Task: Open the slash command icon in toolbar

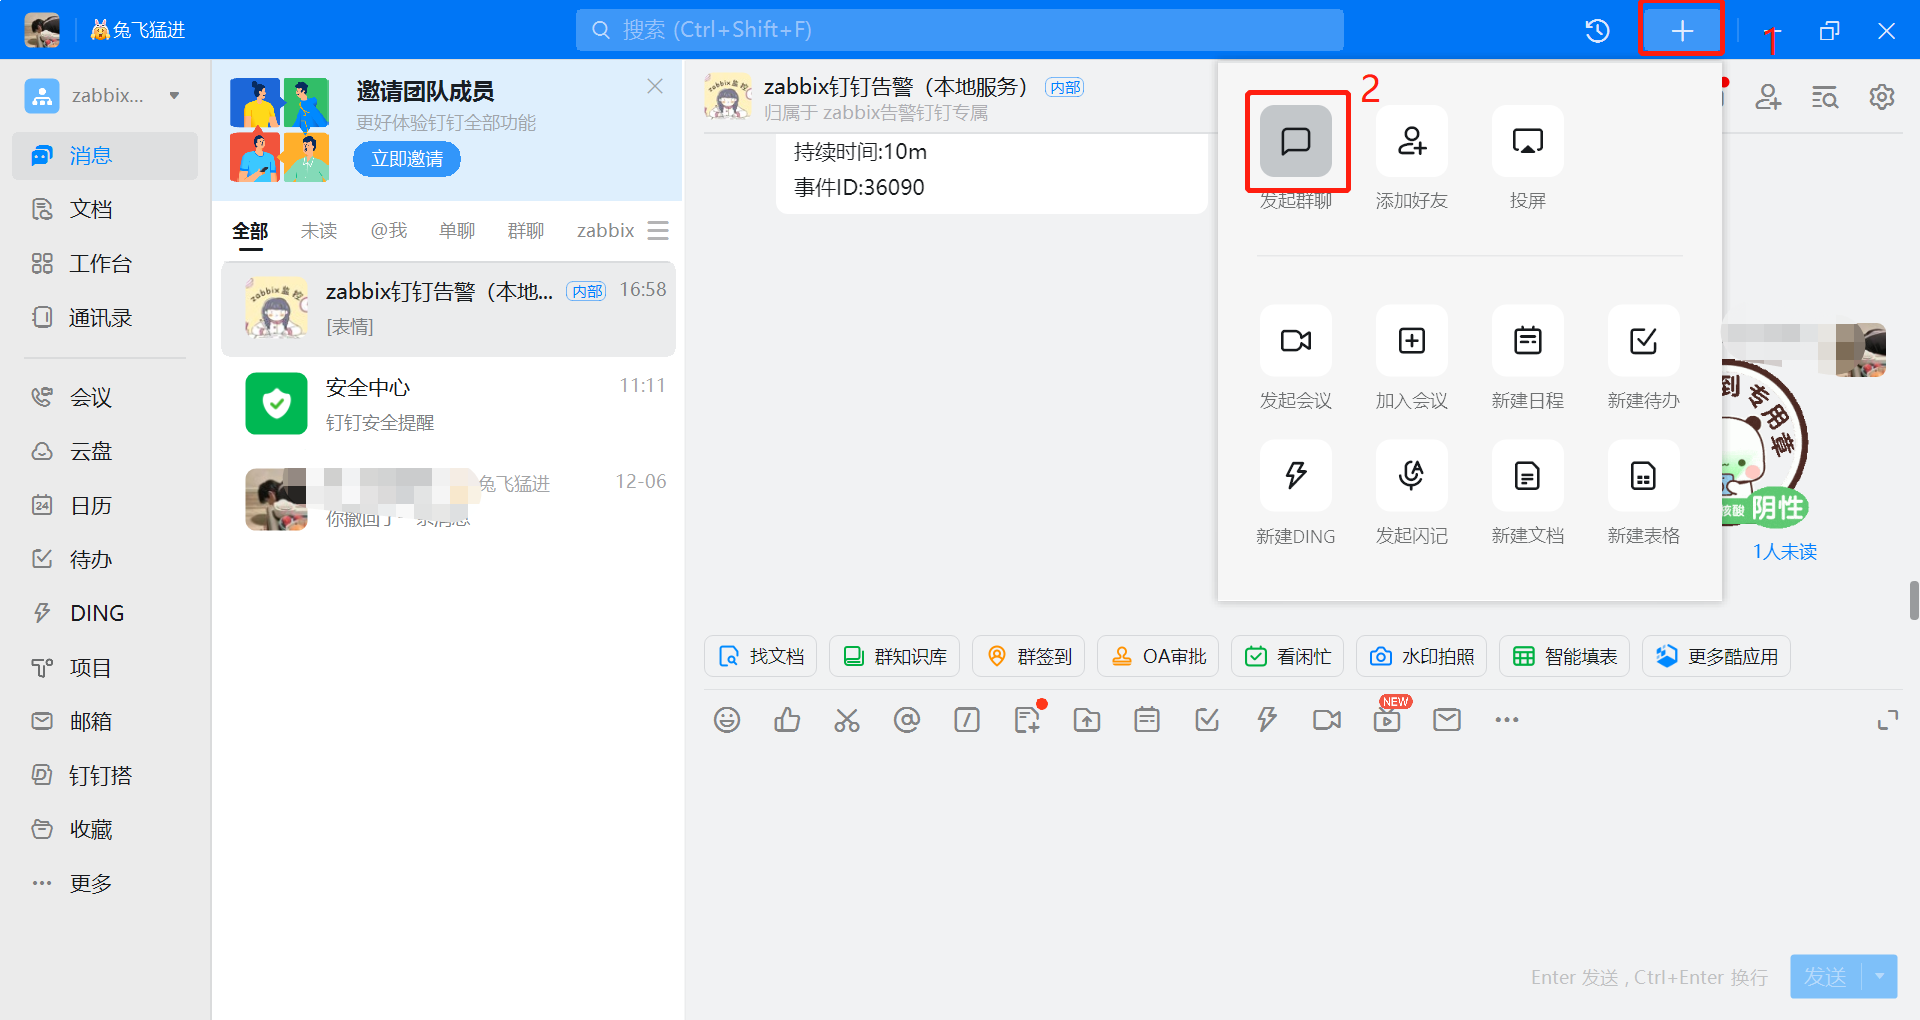Action: pyautogui.click(x=967, y=720)
